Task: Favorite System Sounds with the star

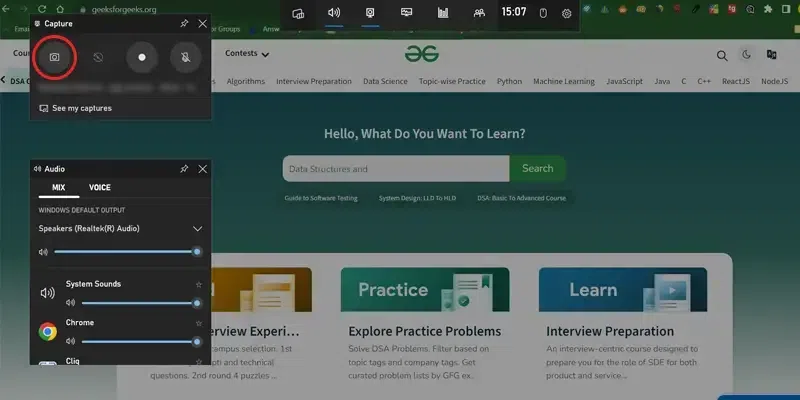Action: (199, 285)
